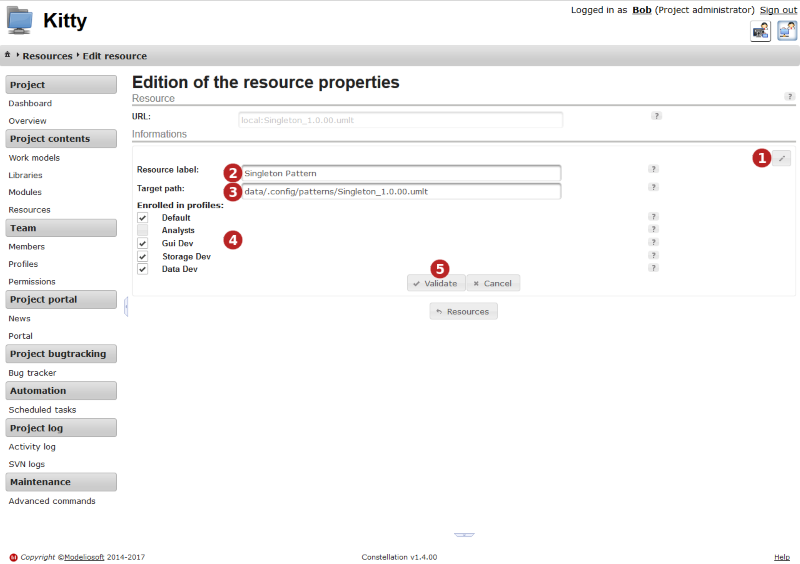Open help icon next to Target path

pyautogui.click(x=653, y=187)
